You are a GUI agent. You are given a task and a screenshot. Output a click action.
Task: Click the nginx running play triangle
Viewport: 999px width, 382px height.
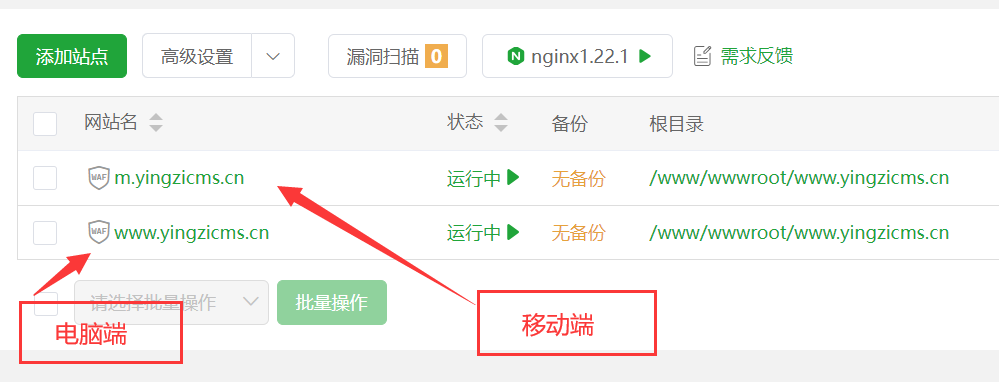(645, 56)
